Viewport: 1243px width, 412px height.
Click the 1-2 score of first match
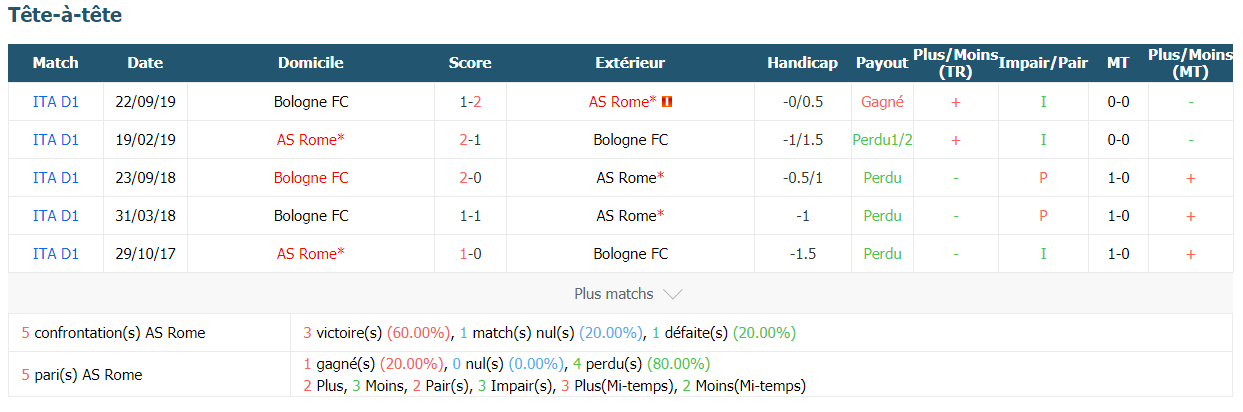(x=470, y=102)
